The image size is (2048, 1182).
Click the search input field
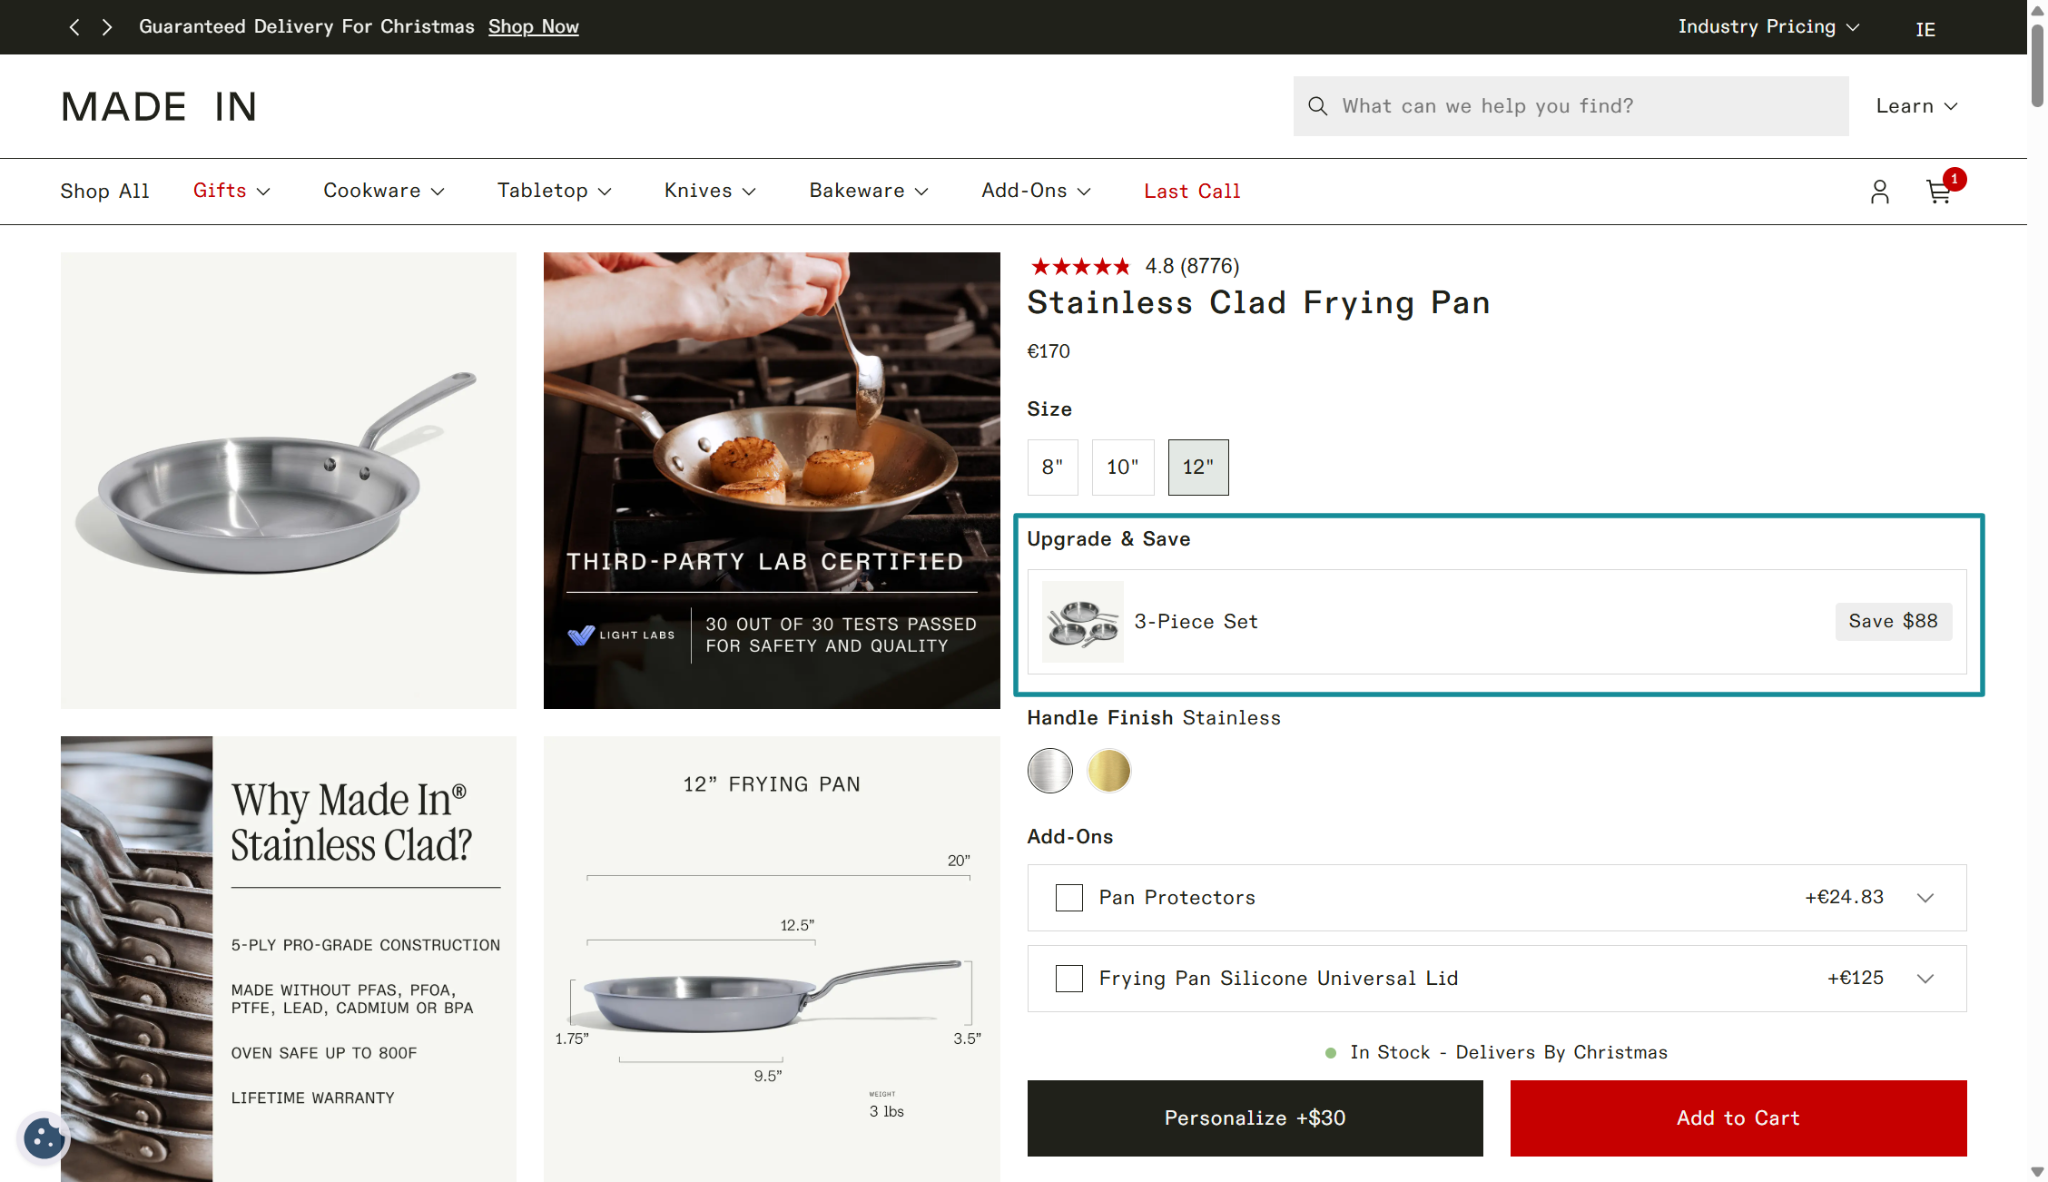1590,106
